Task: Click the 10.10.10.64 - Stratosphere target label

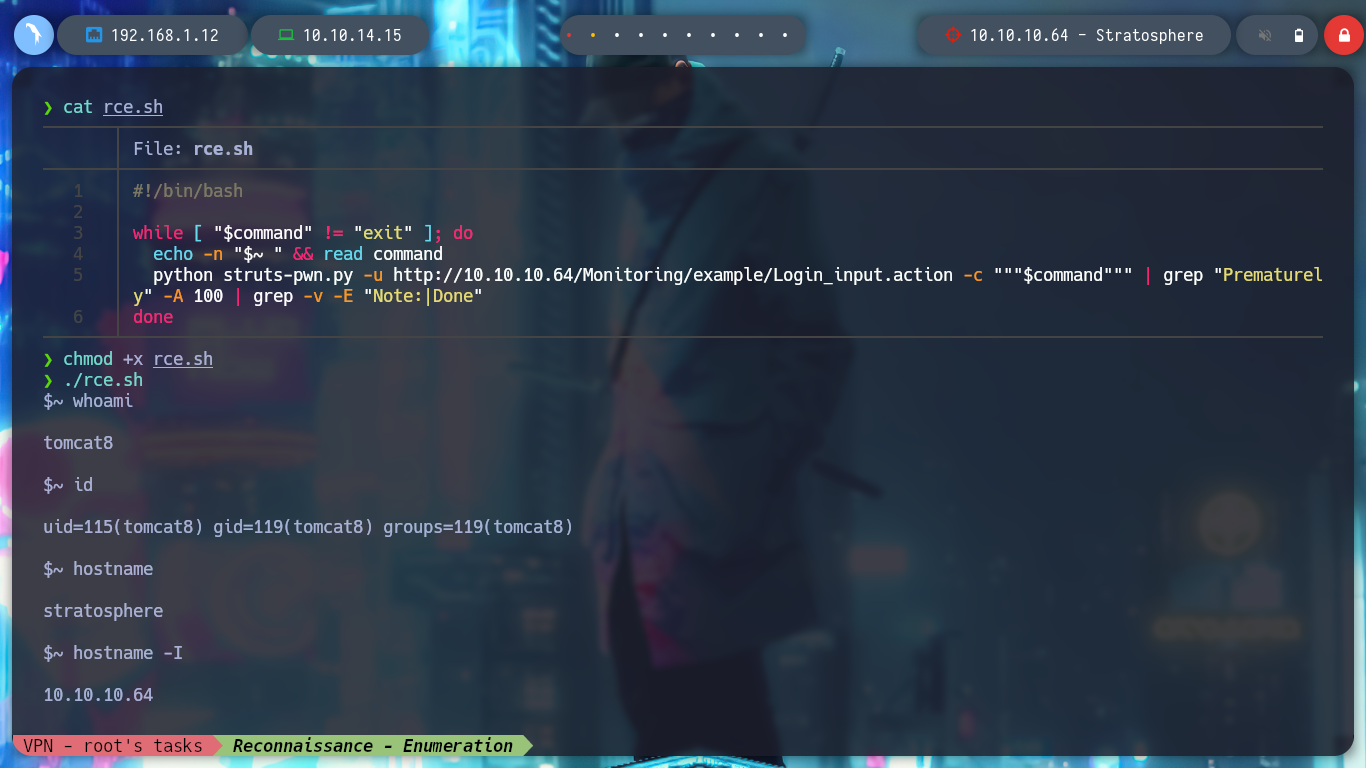Action: (1086, 35)
